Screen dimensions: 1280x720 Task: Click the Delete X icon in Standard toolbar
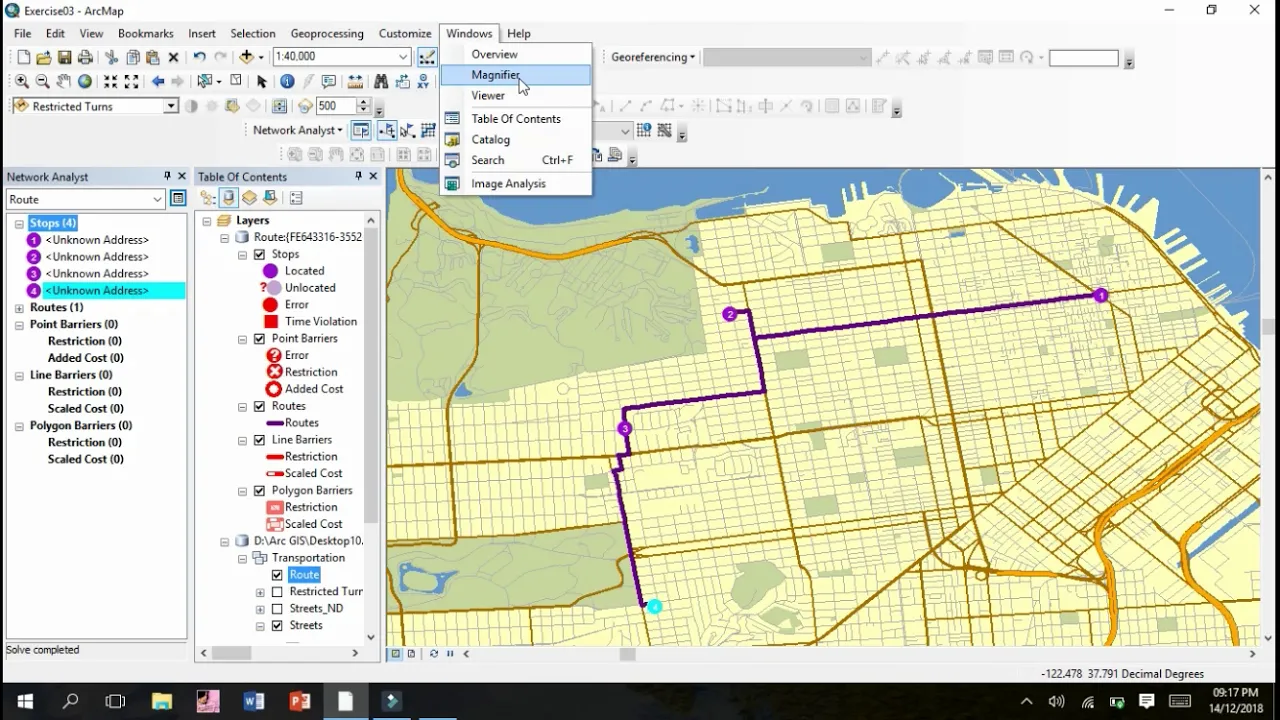coord(173,58)
